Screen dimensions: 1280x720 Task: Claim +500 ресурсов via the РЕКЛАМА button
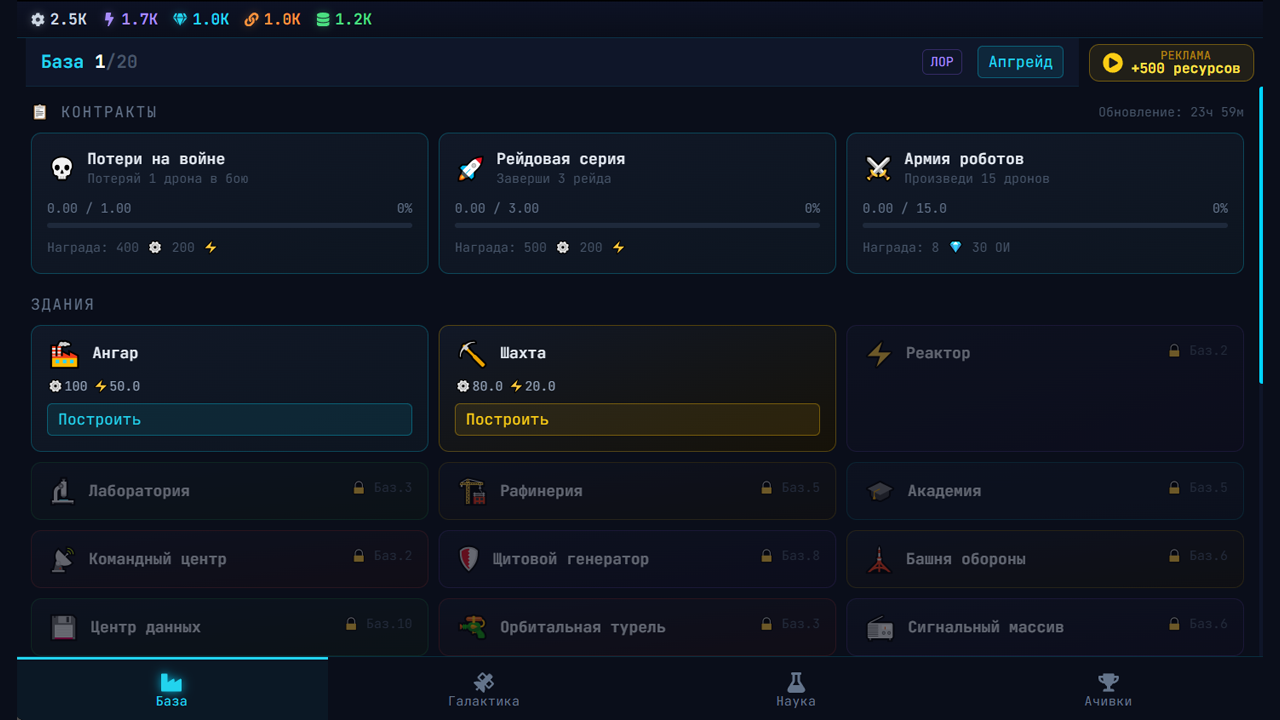pos(1171,62)
